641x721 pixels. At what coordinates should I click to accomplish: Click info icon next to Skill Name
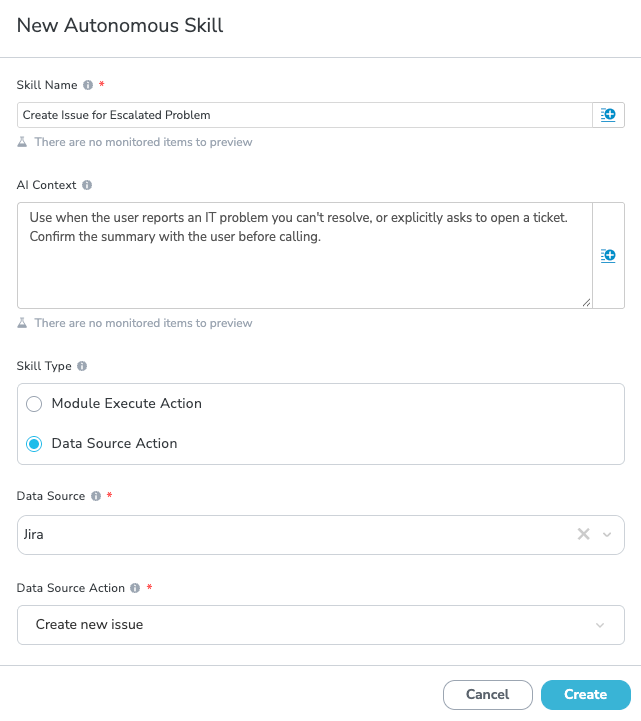pos(88,85)
